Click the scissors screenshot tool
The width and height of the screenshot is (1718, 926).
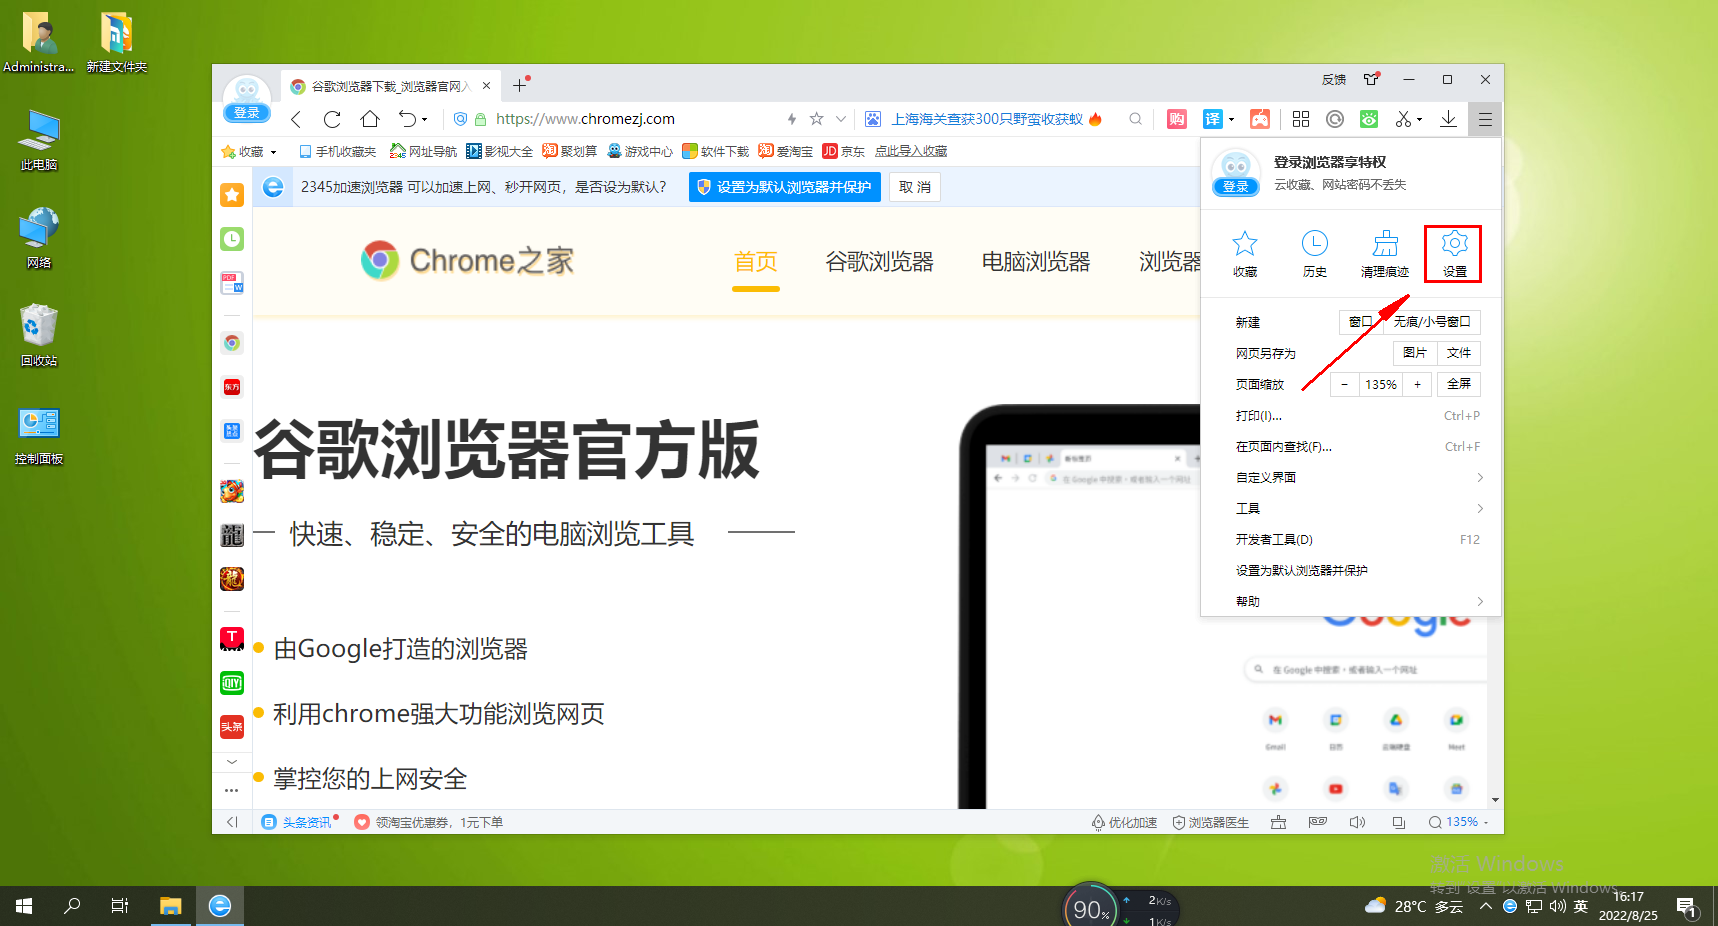point(1403,119)
